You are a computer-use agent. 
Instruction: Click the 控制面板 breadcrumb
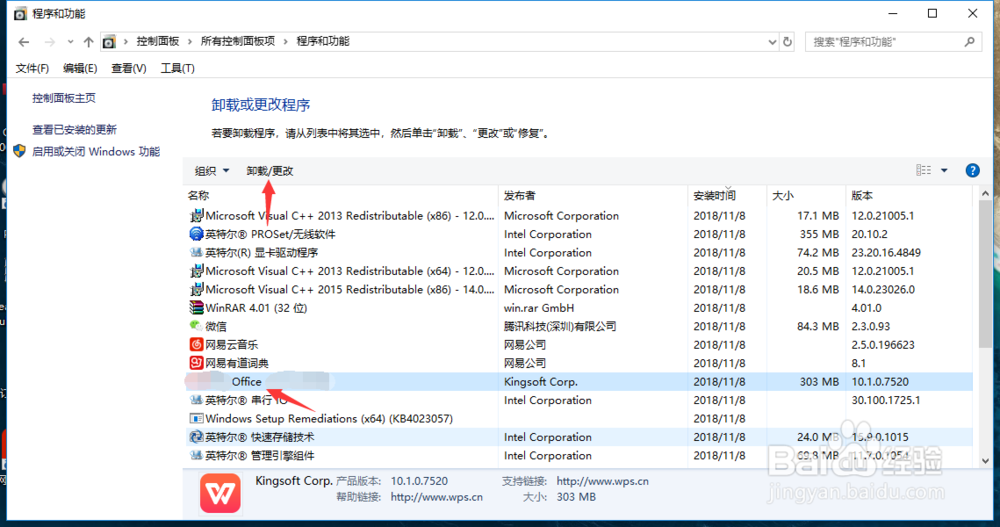click(x=158, y=41)
